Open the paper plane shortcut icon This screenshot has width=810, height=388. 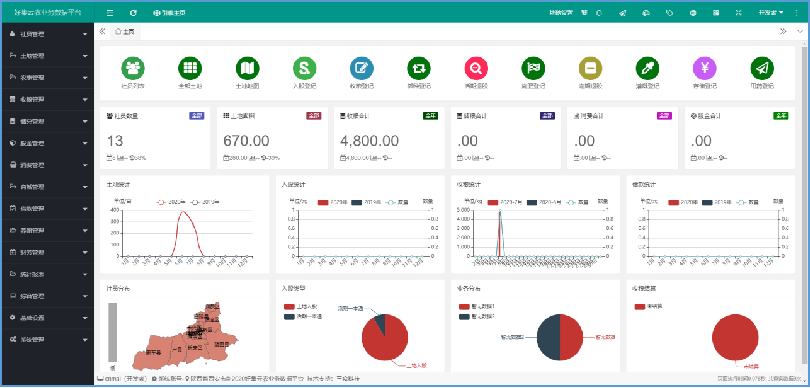coord(762,68)
